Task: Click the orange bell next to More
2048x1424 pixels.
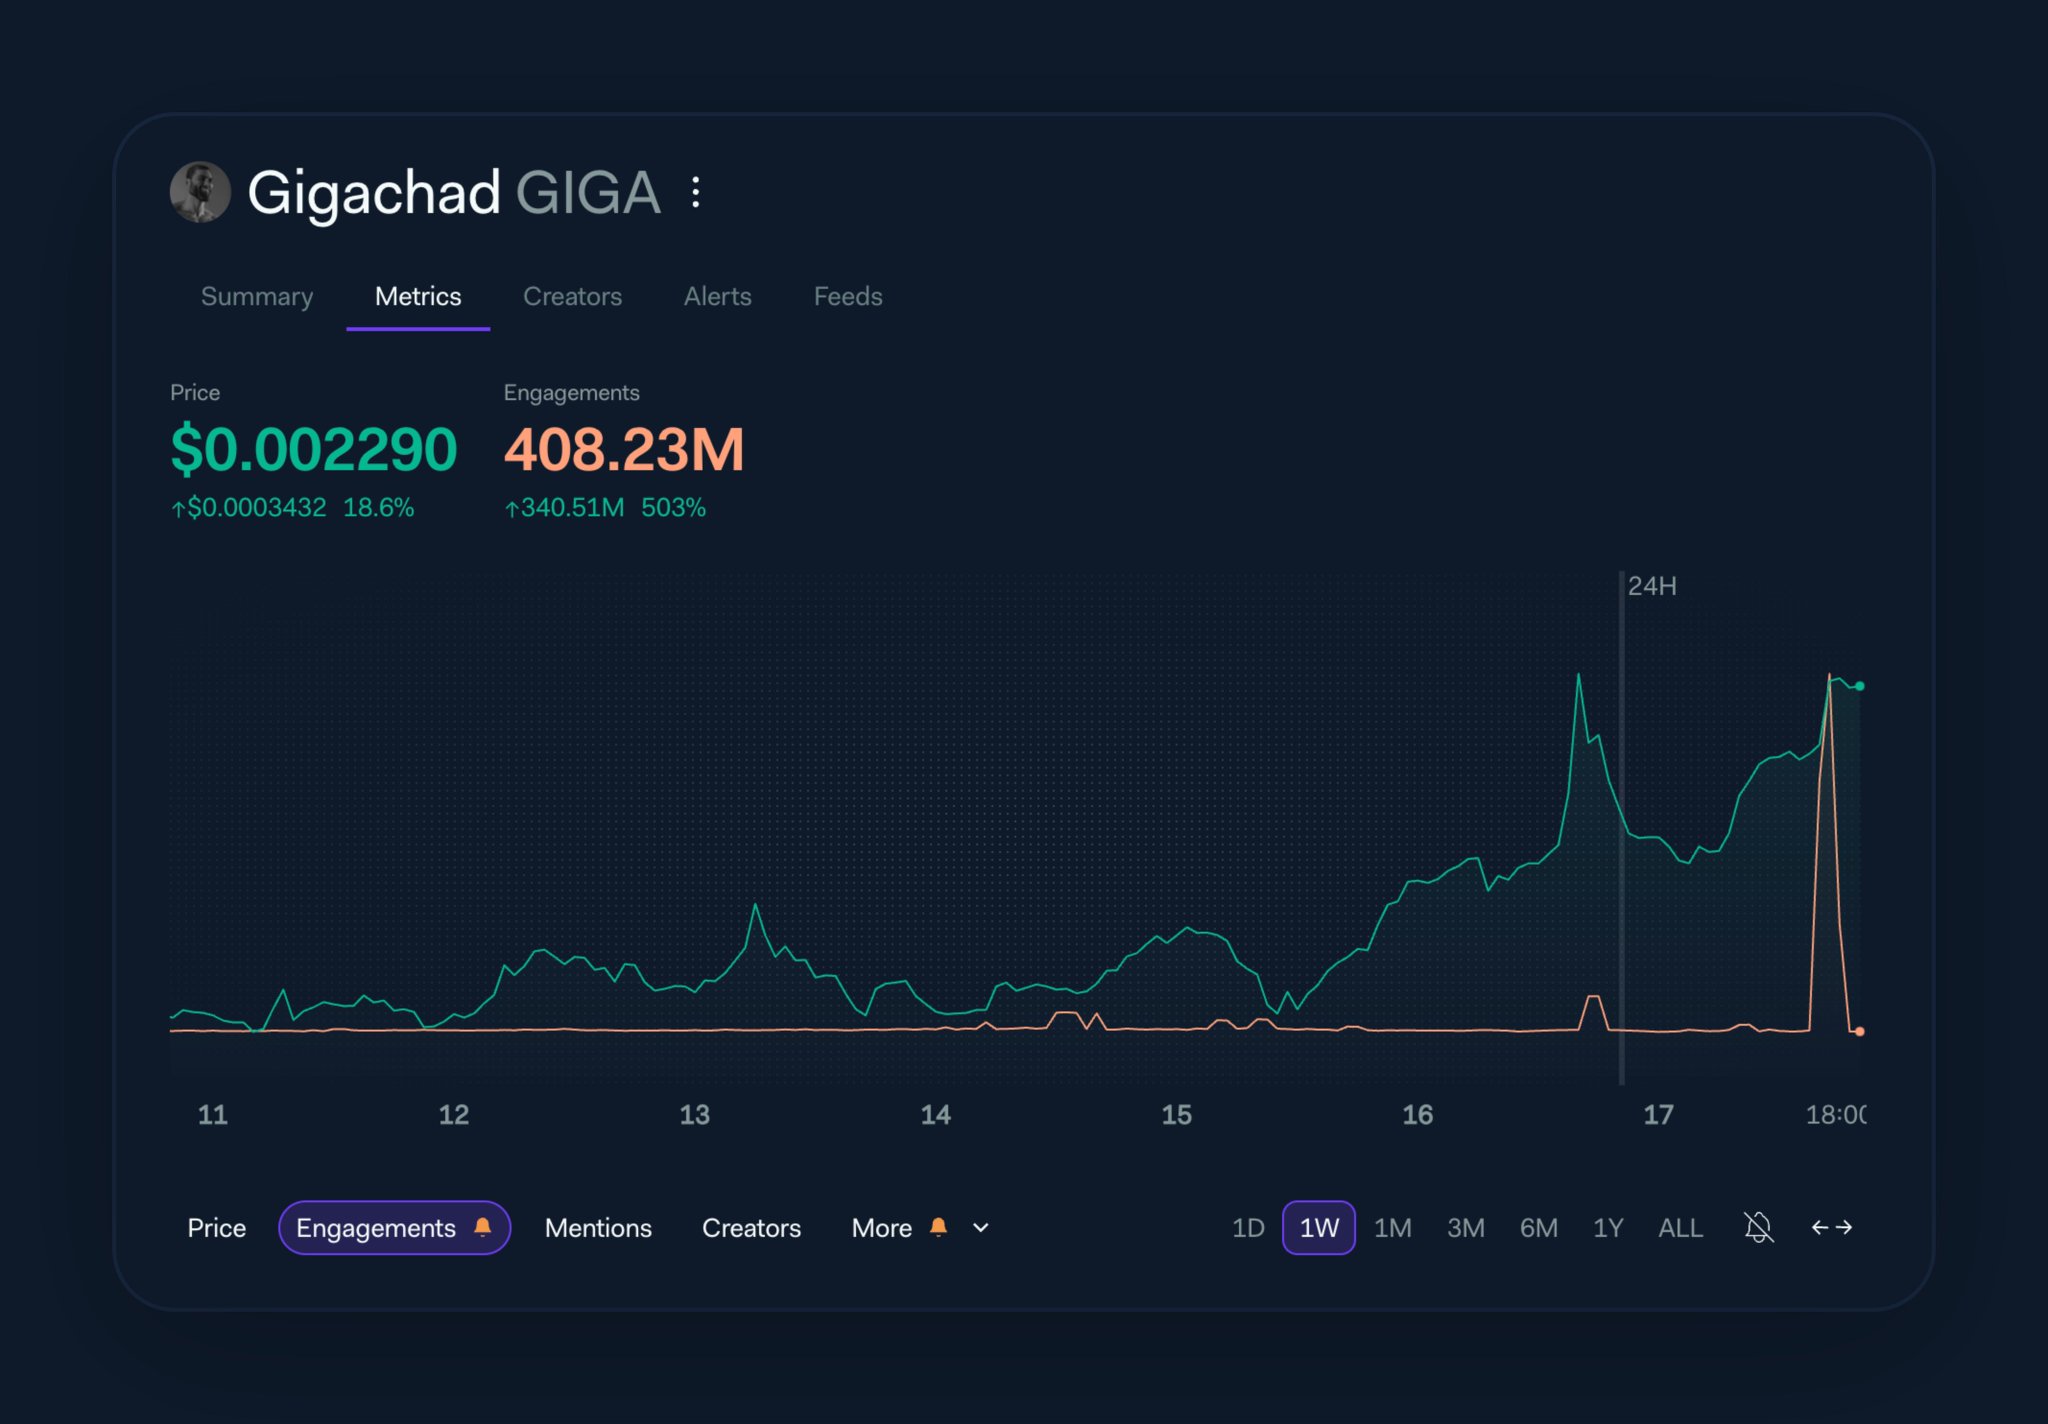Action: point(938,1227)
